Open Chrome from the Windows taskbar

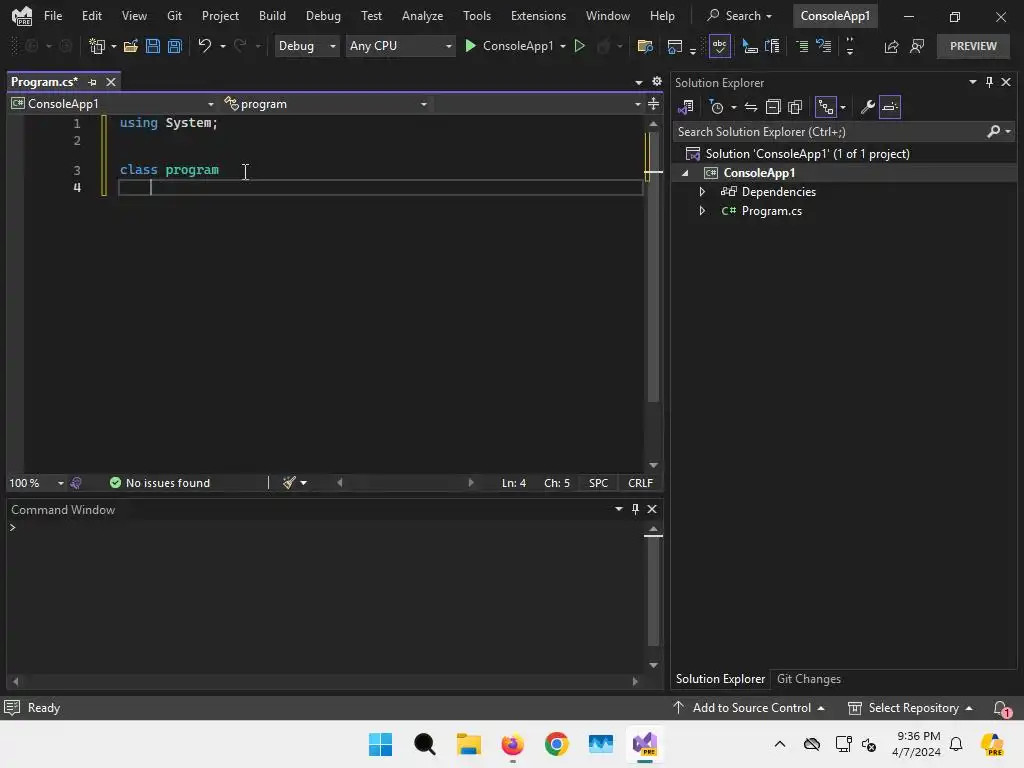click(556, 744)
